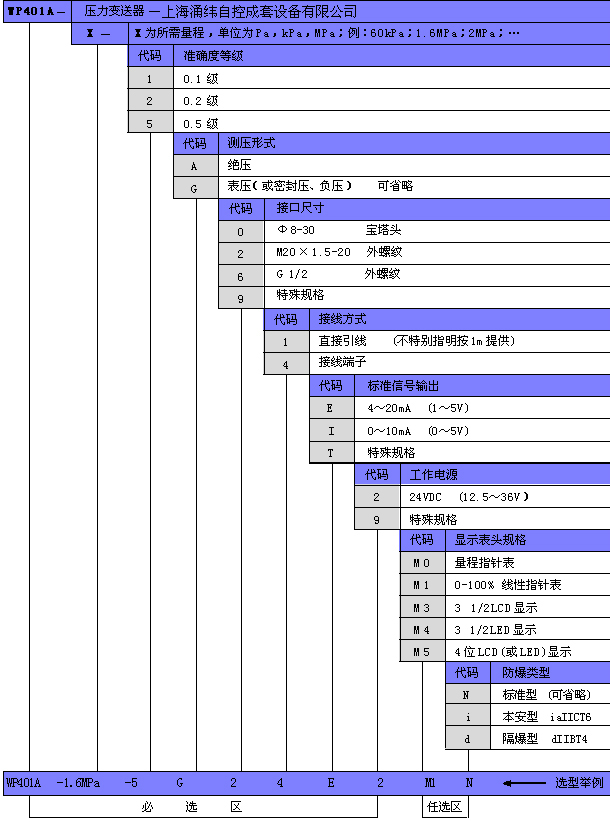Choose the 'G 1/2' thread size
Image resolution: width=610 pixels, height=822 pixels.
point(292,274)
